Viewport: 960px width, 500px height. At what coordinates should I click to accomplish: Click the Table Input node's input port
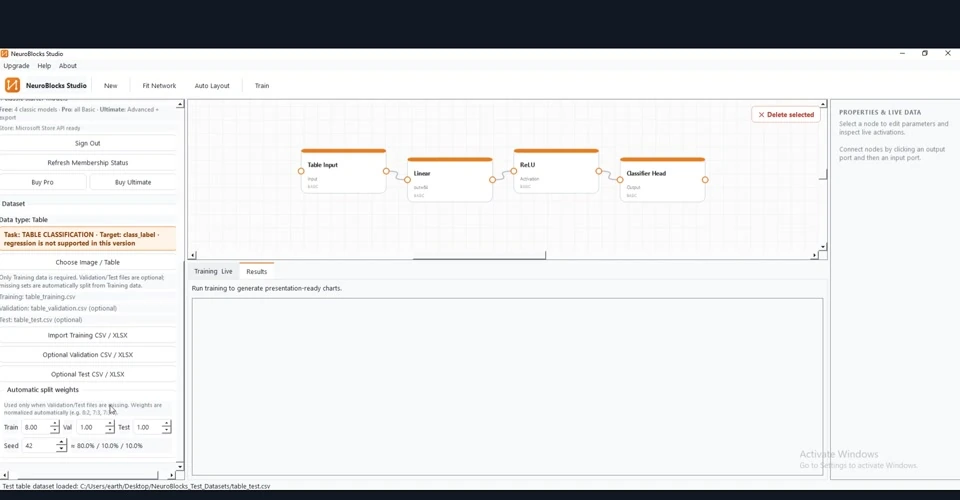tap(301, 171)
